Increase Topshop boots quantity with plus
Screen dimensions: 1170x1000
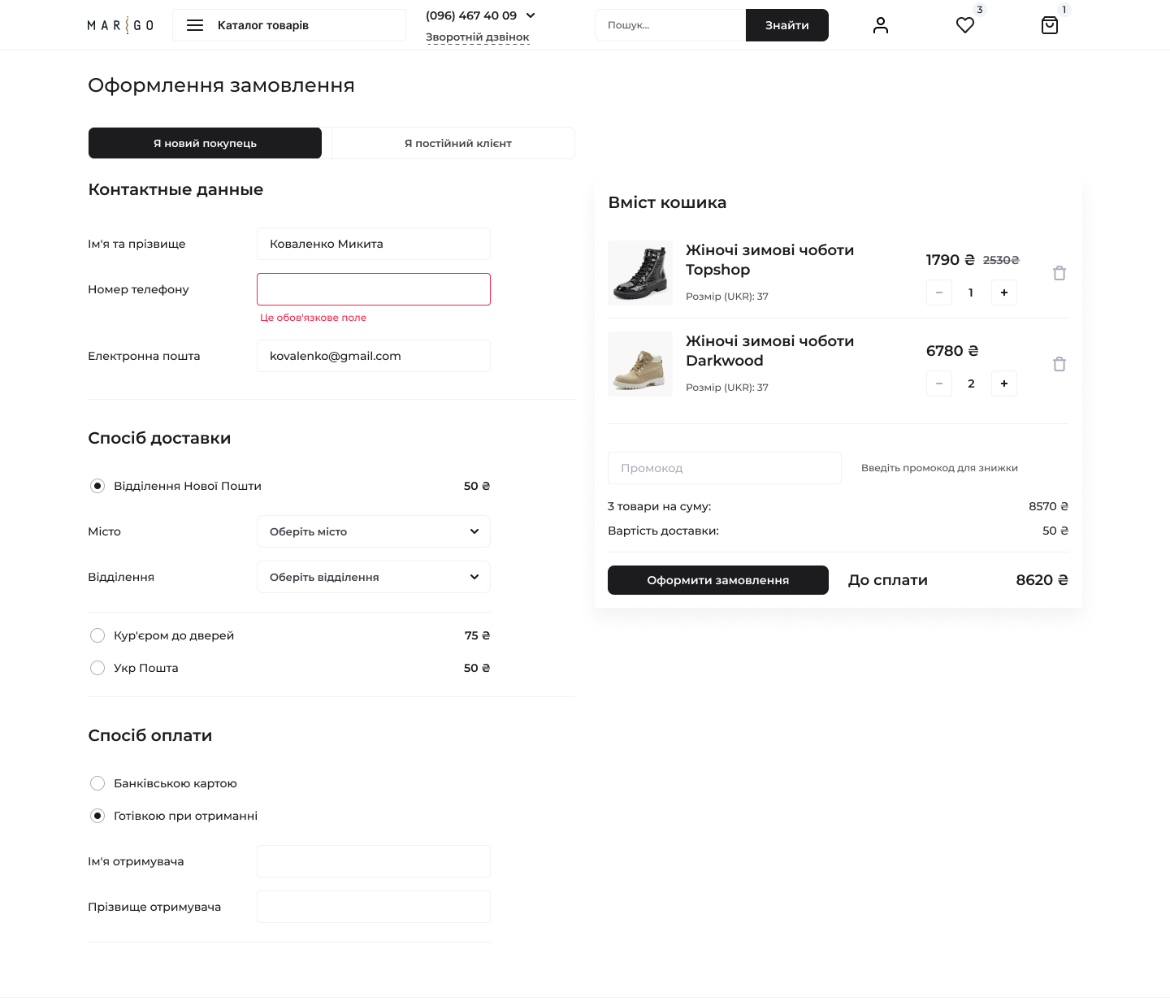pos(1003,293)
